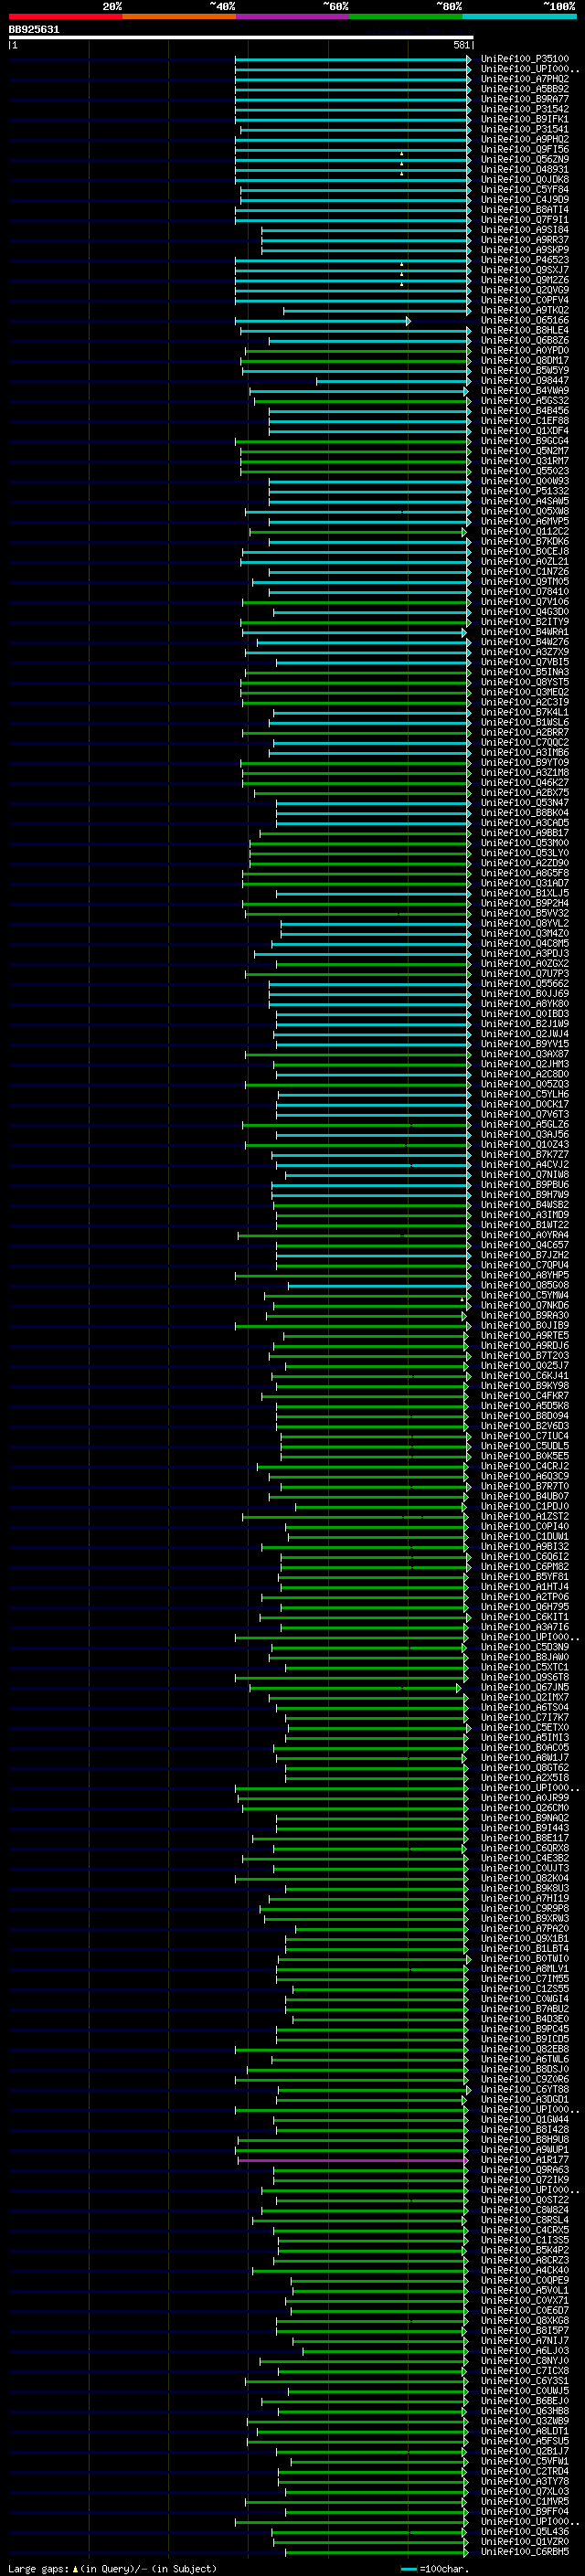Click the short cyan alignment bar for O65166

pos(322,321)
